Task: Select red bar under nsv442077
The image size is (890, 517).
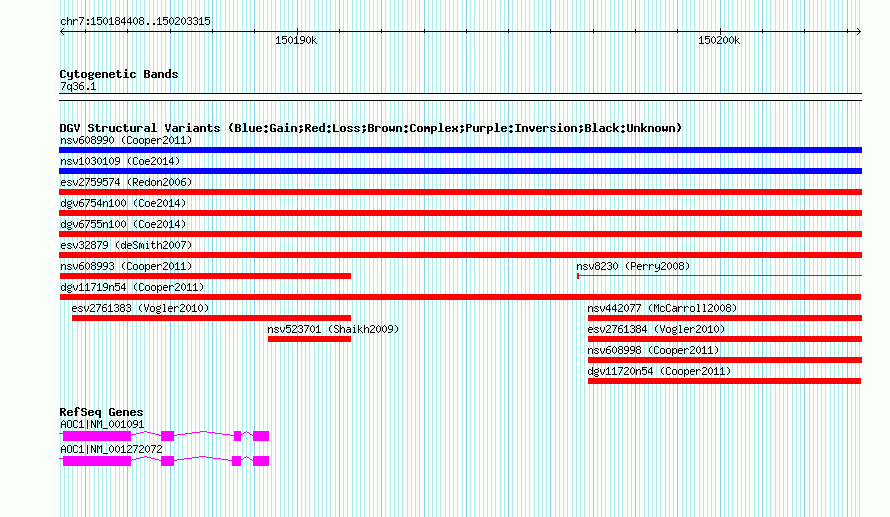Action: (x=725, y=318)
